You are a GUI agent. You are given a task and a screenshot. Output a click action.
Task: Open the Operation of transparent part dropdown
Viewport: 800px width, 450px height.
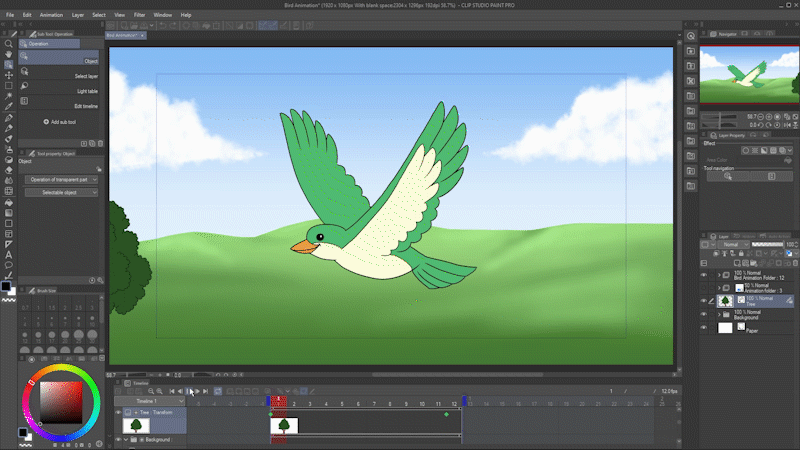[62, 179]
